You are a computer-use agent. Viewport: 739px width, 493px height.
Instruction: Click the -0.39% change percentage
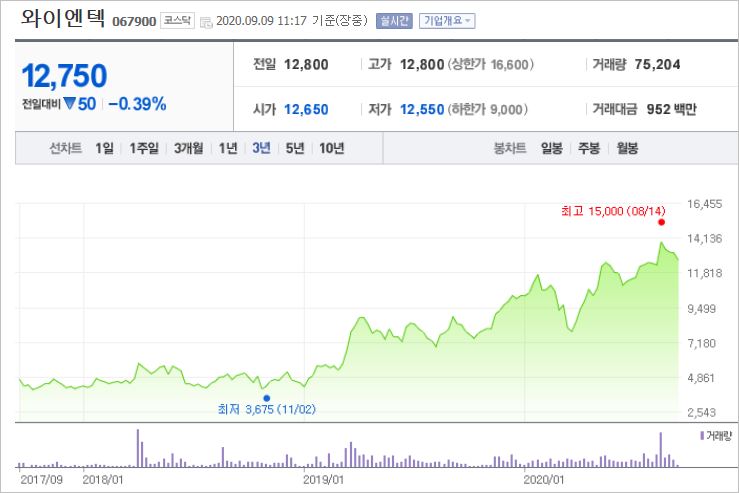137,104
